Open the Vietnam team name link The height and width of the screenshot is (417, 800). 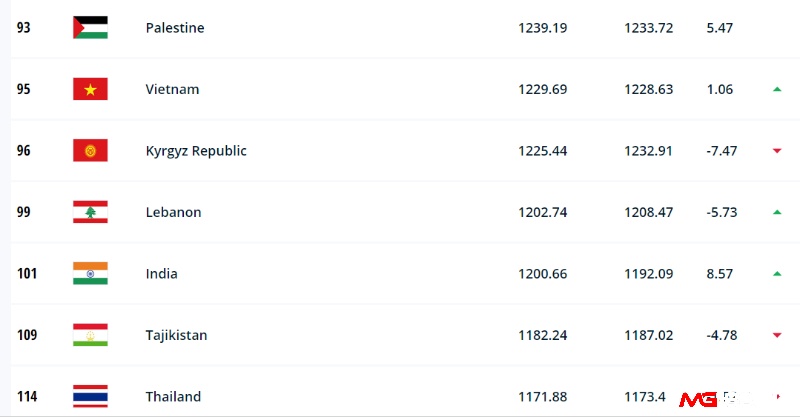pyautogui.click(x=172, y=89)
